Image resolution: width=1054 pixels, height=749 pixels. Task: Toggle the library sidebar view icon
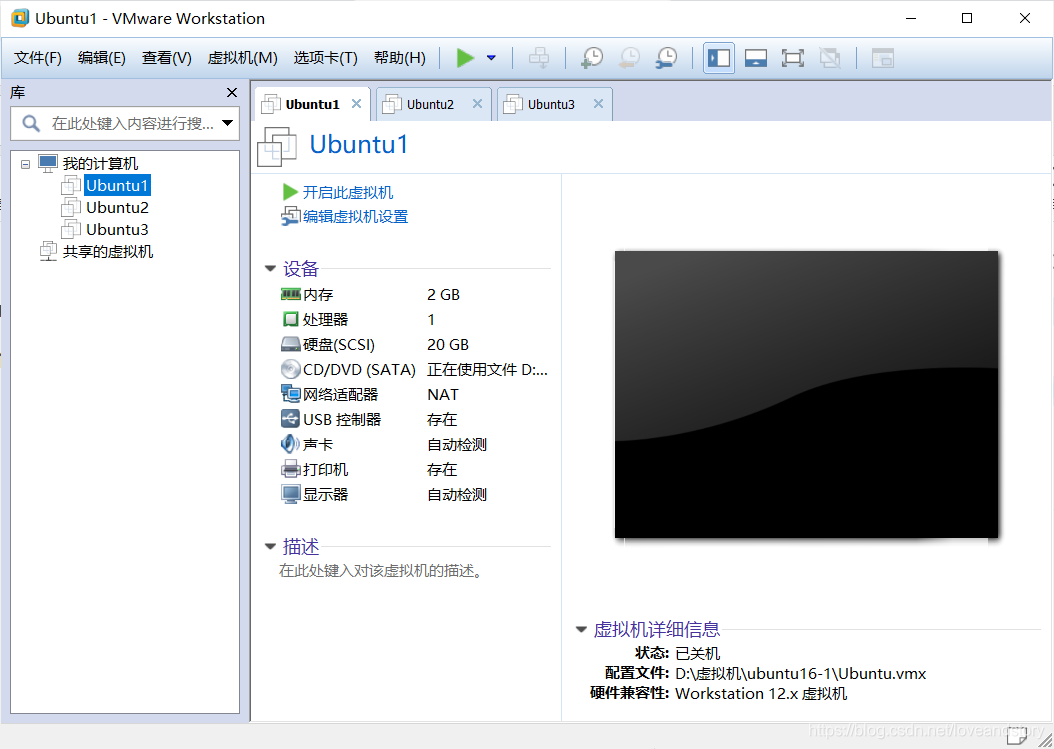click(719, 58)
